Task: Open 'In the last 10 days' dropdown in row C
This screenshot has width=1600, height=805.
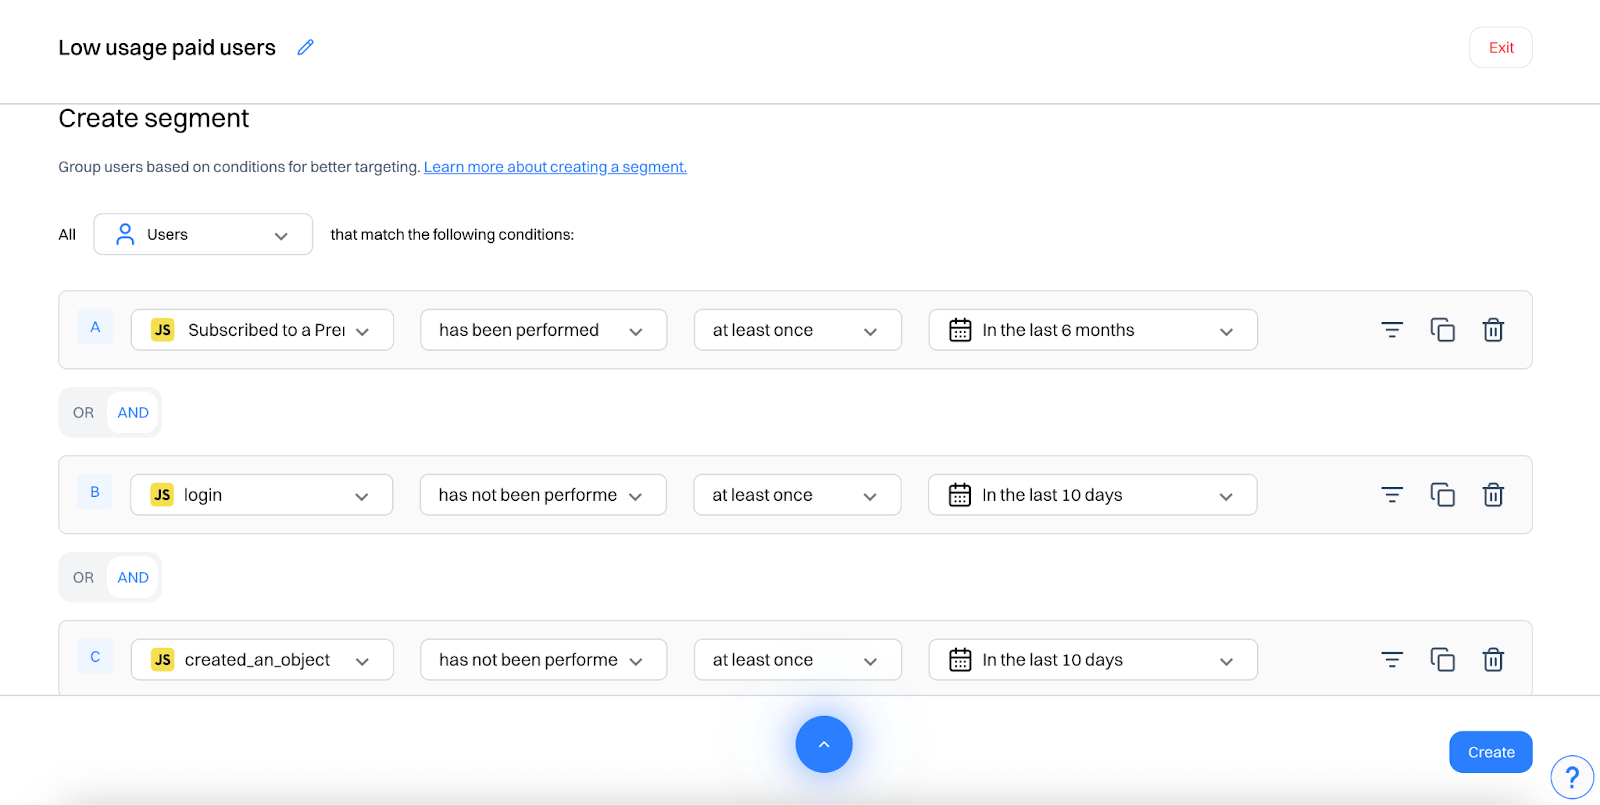Action: [x=1093, y=660]
